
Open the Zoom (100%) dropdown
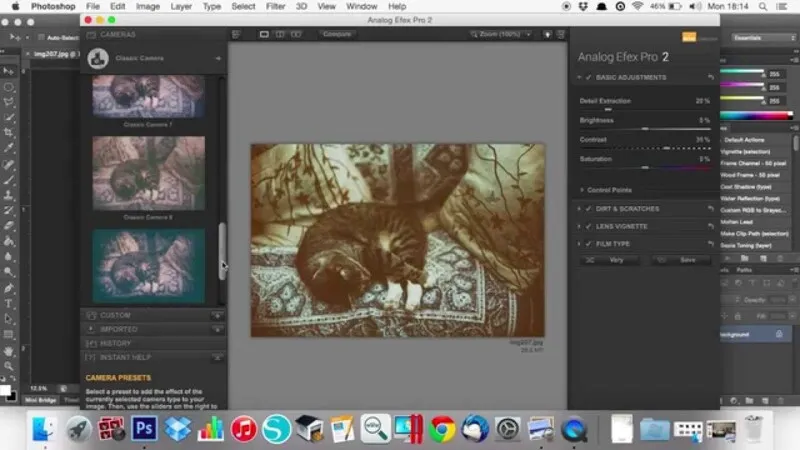pyautogui.click(x=501, y=34)
